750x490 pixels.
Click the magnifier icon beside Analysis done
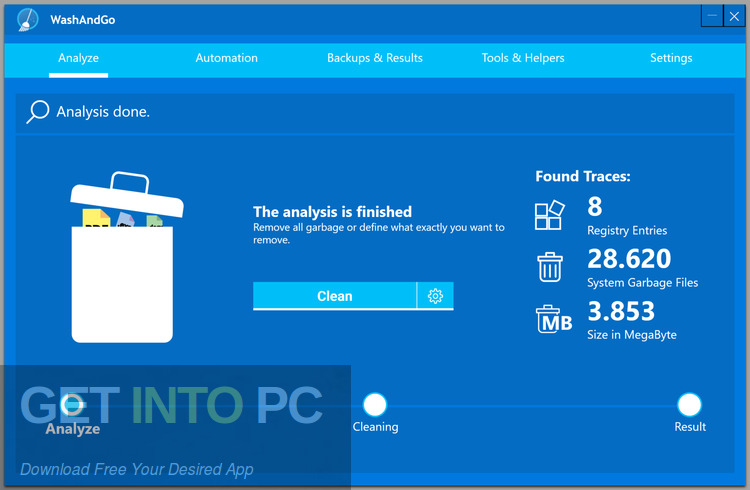click(x=38, y=112)
